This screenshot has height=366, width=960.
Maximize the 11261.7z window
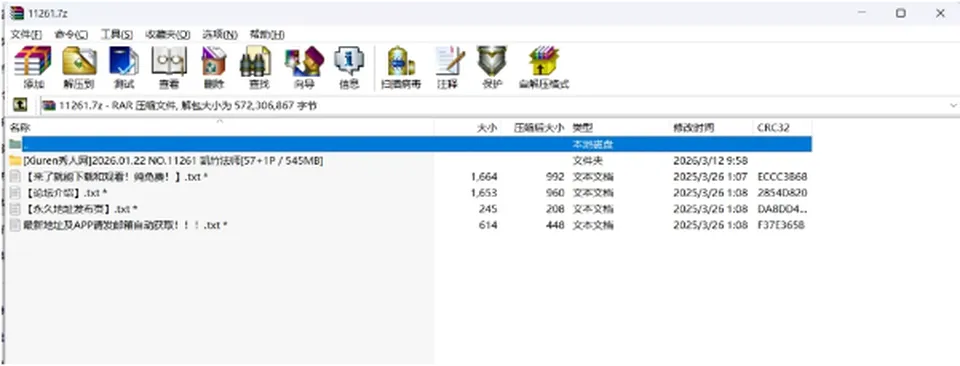[901, 13]
